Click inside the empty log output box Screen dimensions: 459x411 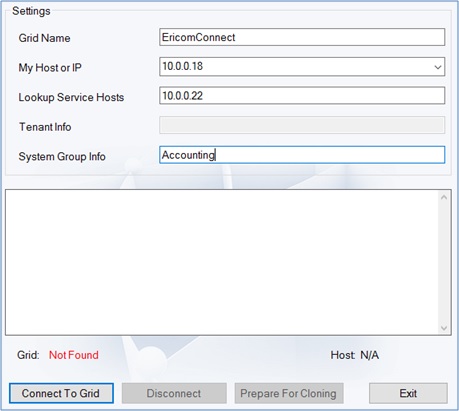coord(222,262)
